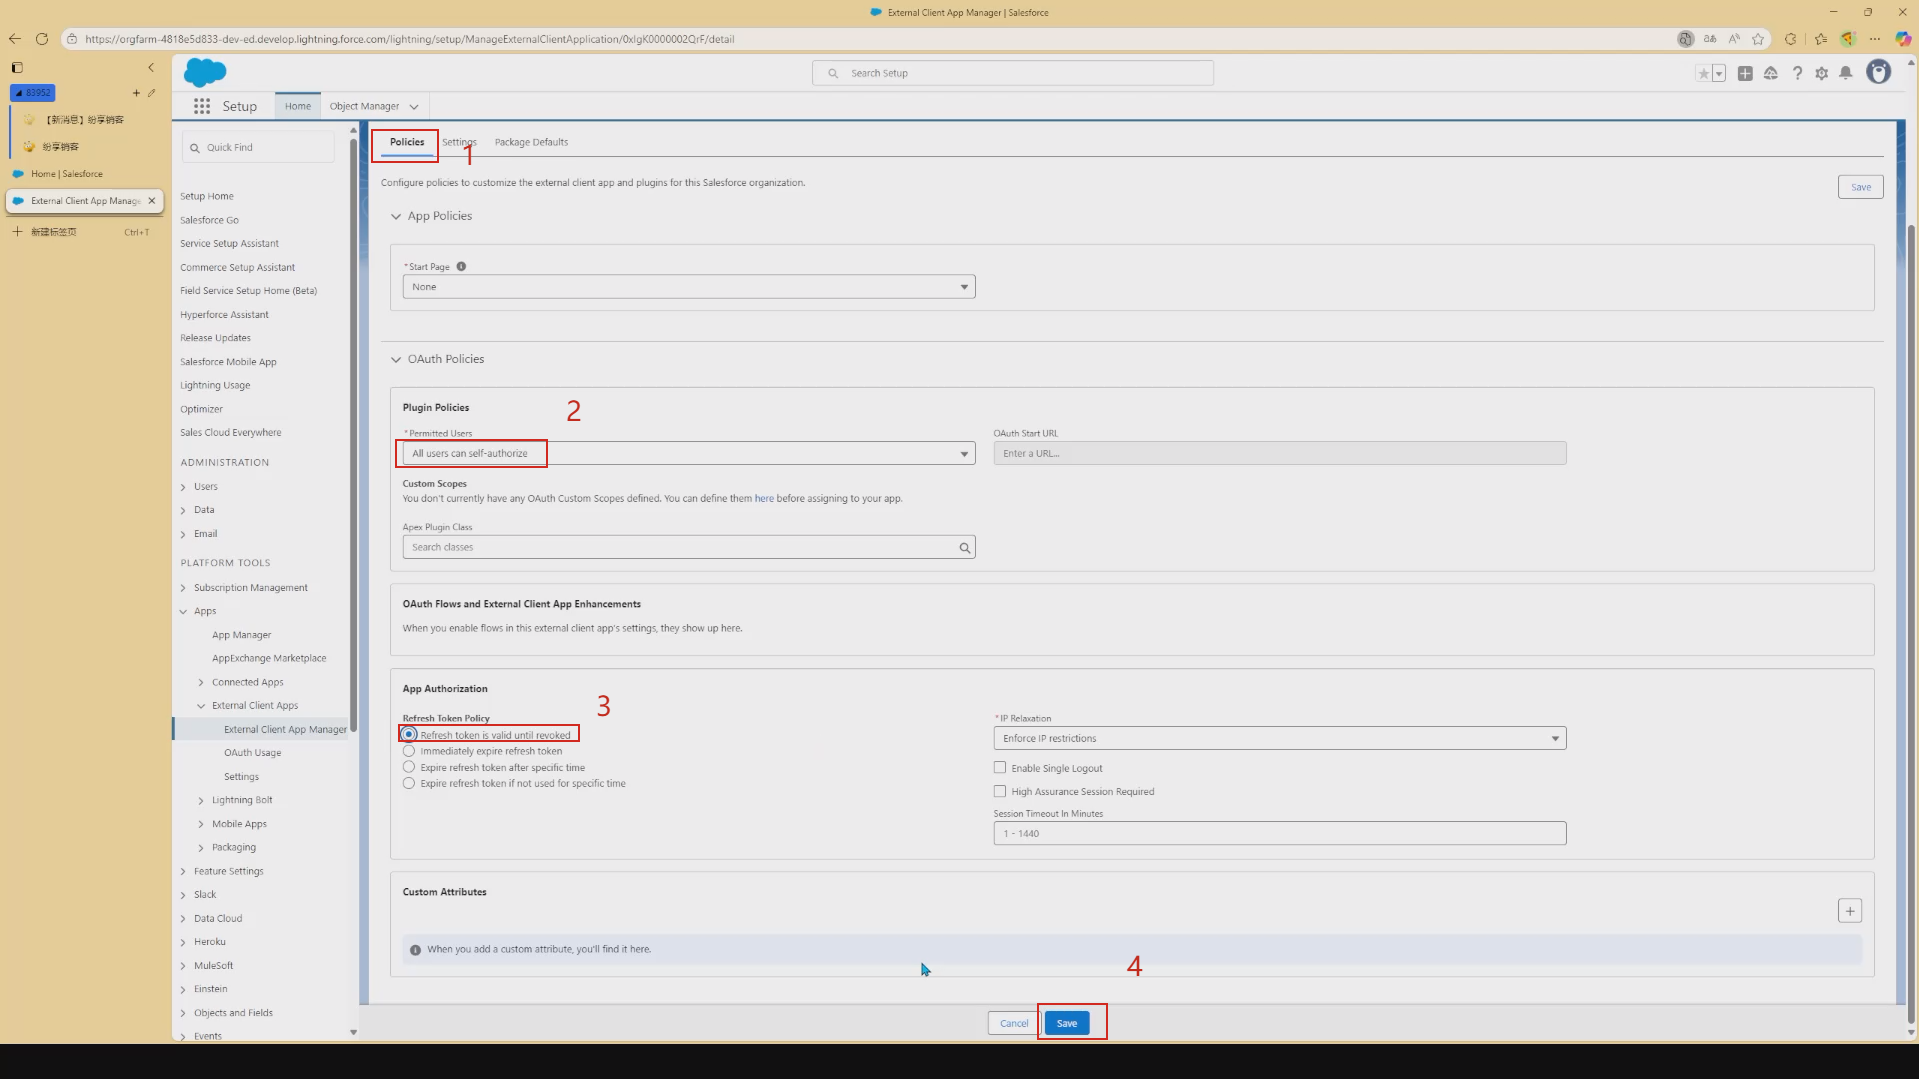Switch to the Settings tab
Viewport: 1919px width, 1079px height.
click(459, 142)
